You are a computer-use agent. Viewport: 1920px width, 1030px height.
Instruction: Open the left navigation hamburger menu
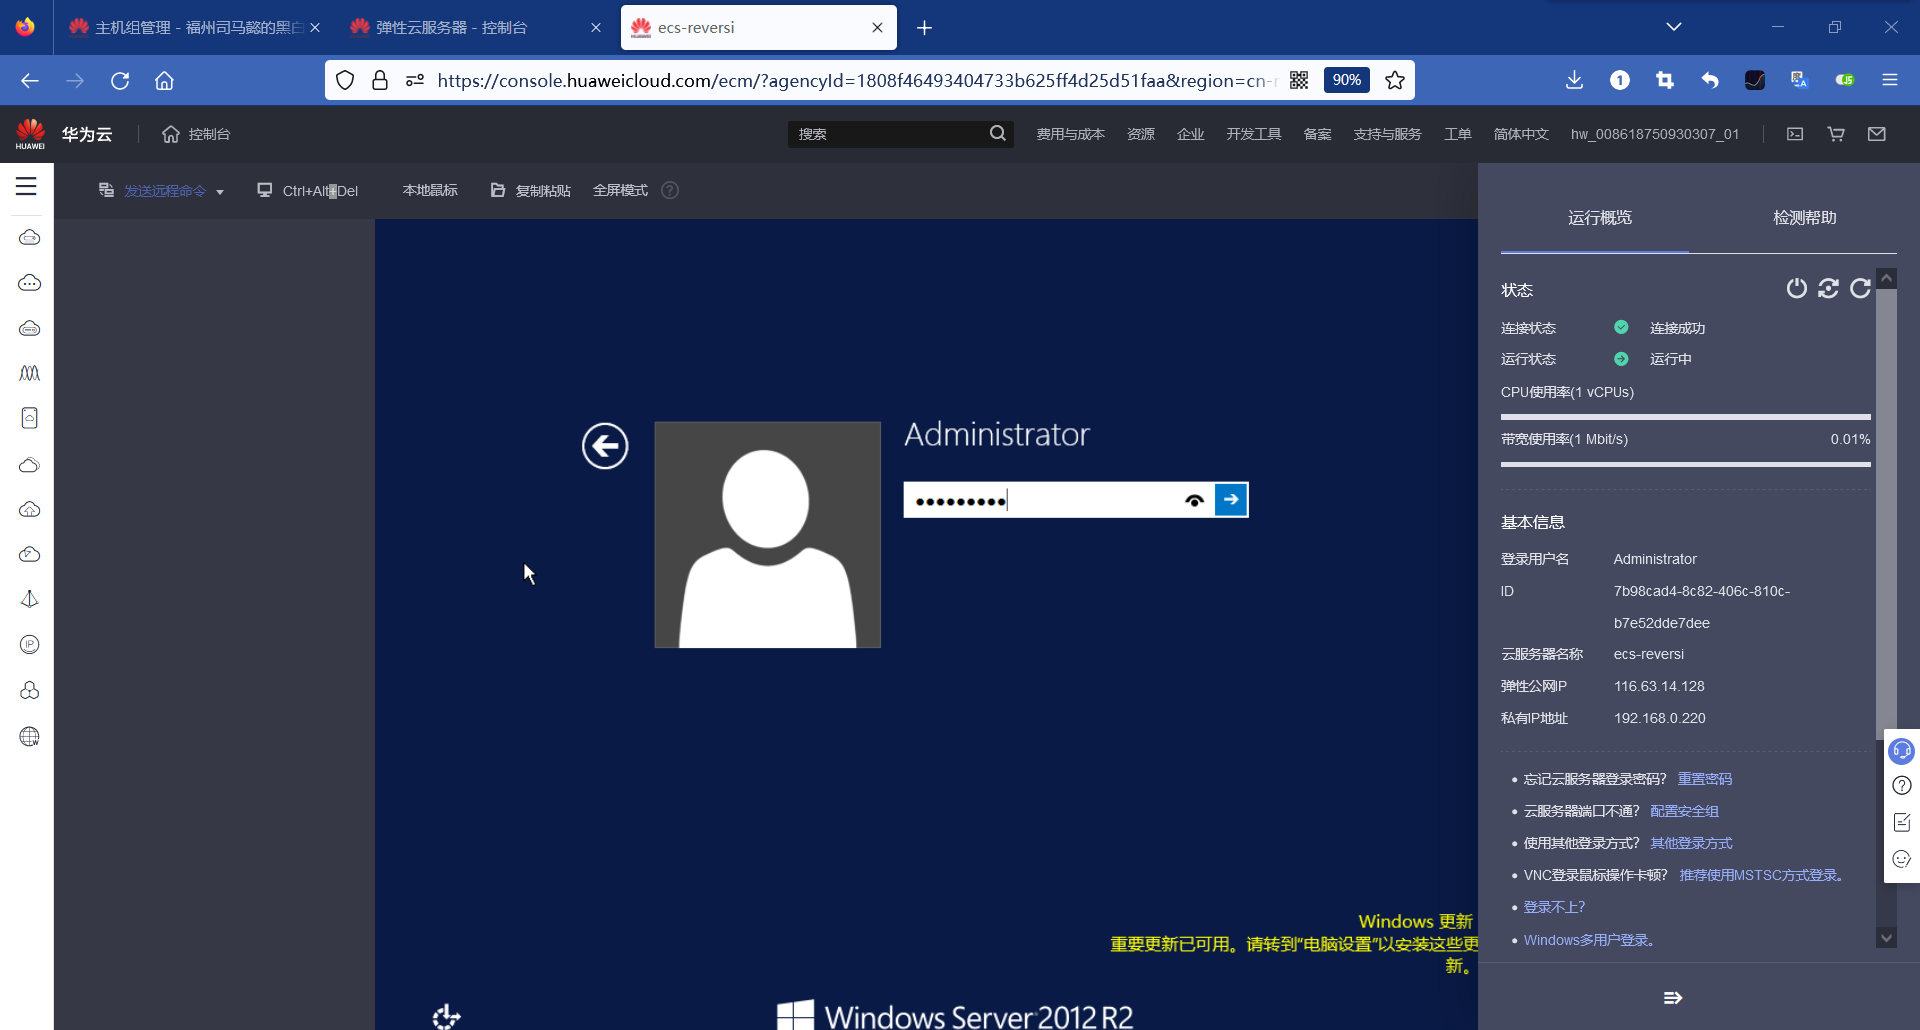(26, 186)
